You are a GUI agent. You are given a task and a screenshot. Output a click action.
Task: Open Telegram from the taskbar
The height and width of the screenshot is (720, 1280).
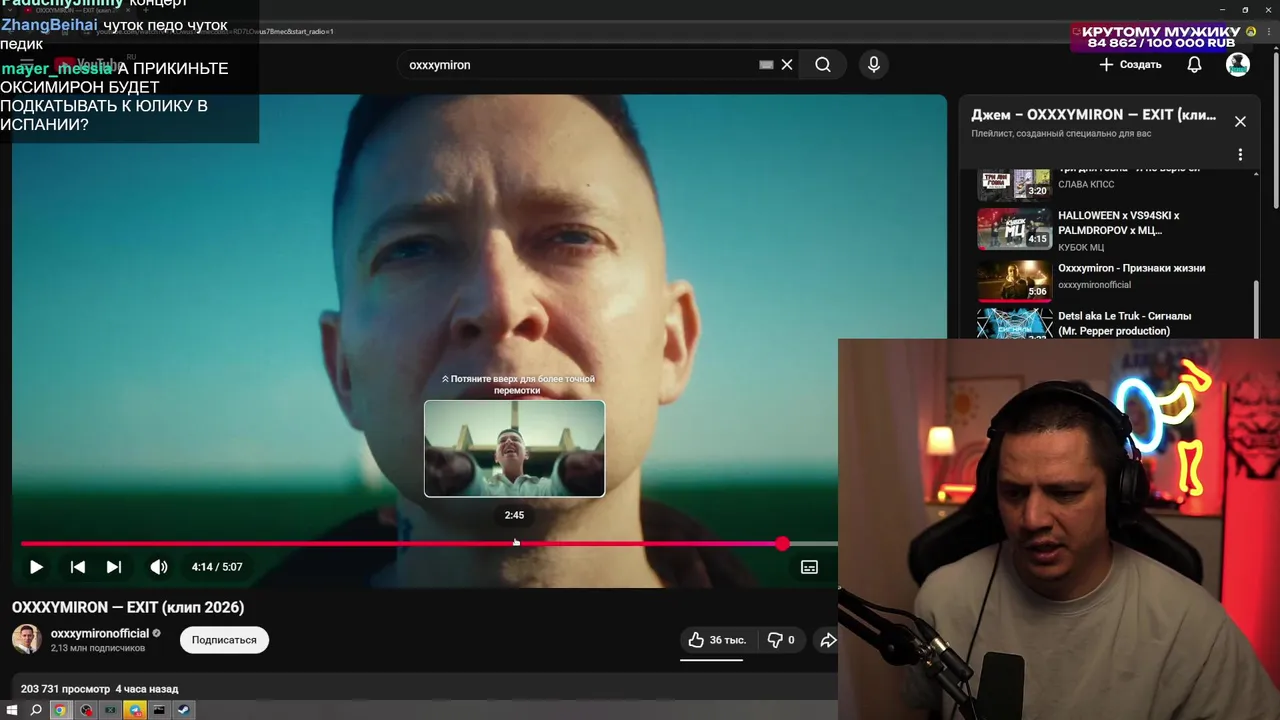point(135,710)
